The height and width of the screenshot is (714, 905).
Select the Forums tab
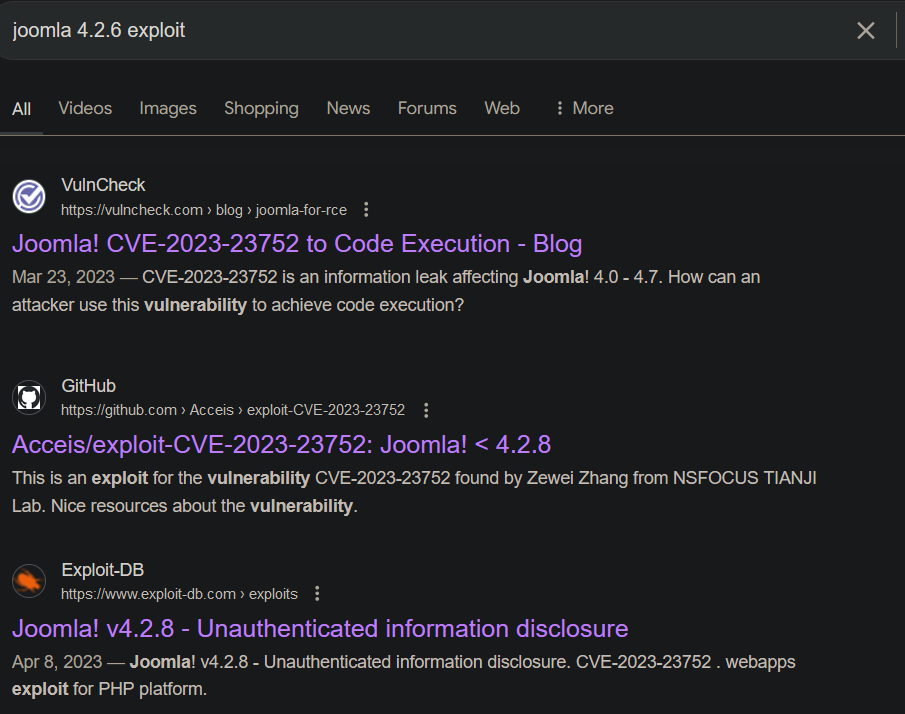[427, 108]
